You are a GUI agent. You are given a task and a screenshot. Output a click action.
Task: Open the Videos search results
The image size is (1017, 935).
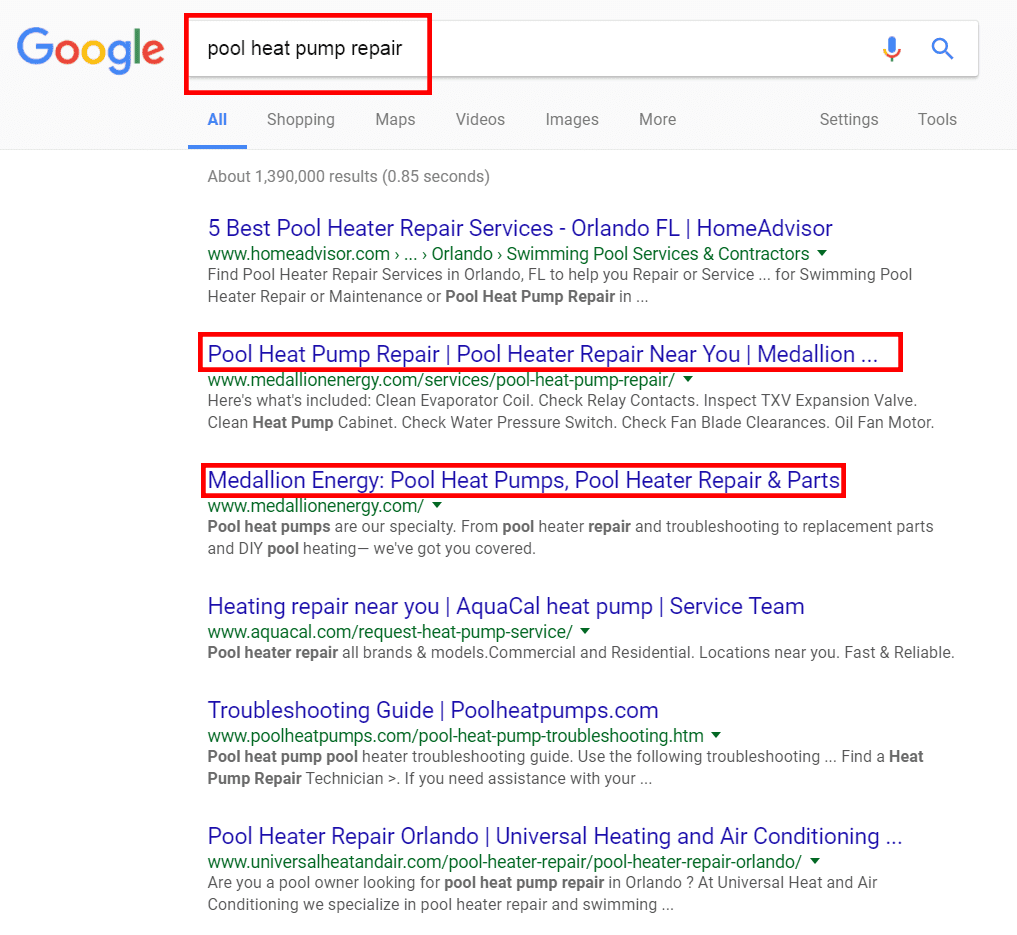pyautogui.click(x=479, y=119)
